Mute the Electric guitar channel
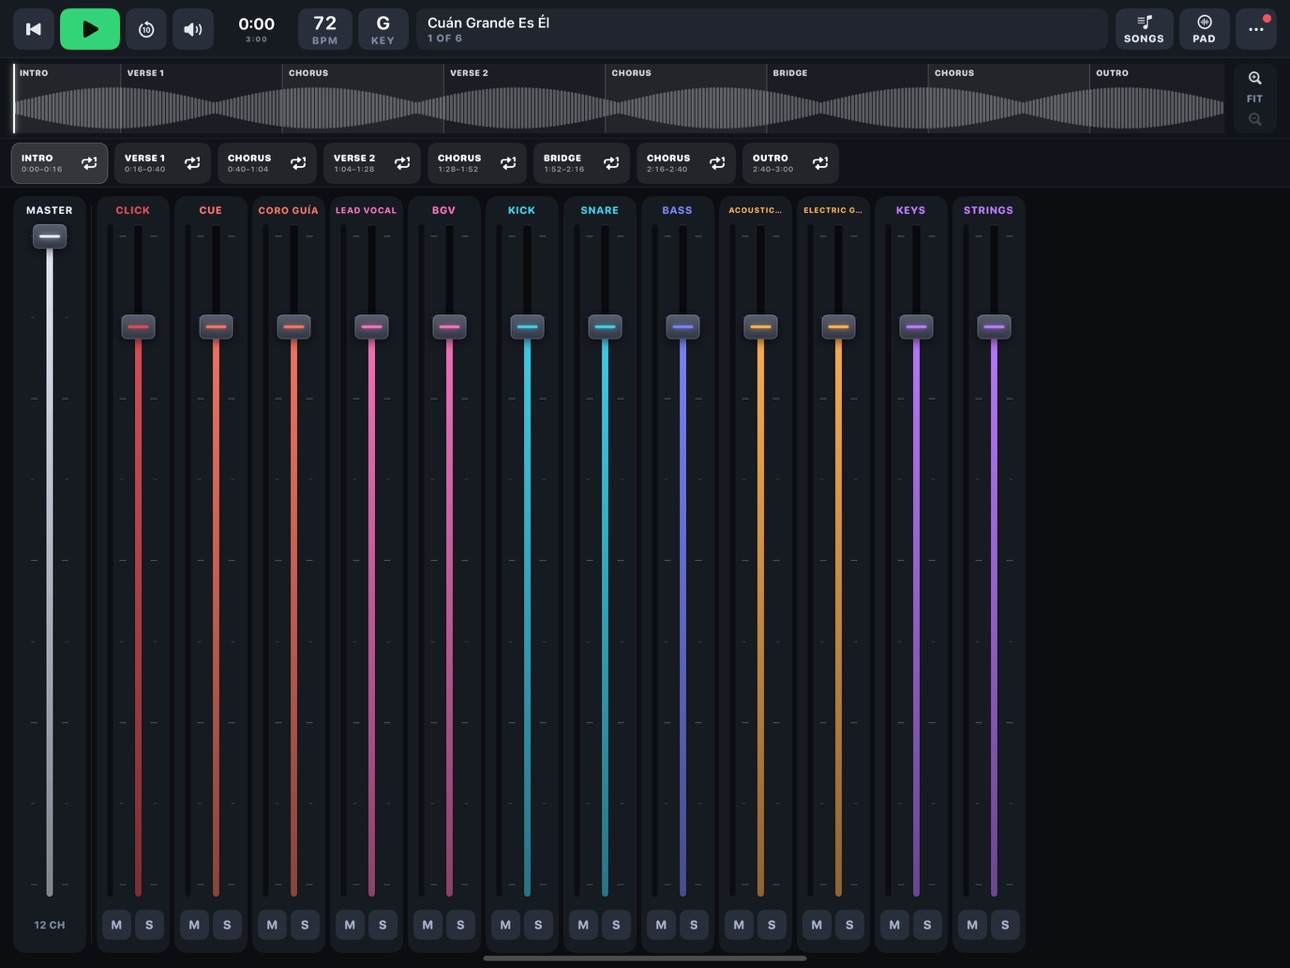The image size is (1290, 968). click(x=817, y=925)
